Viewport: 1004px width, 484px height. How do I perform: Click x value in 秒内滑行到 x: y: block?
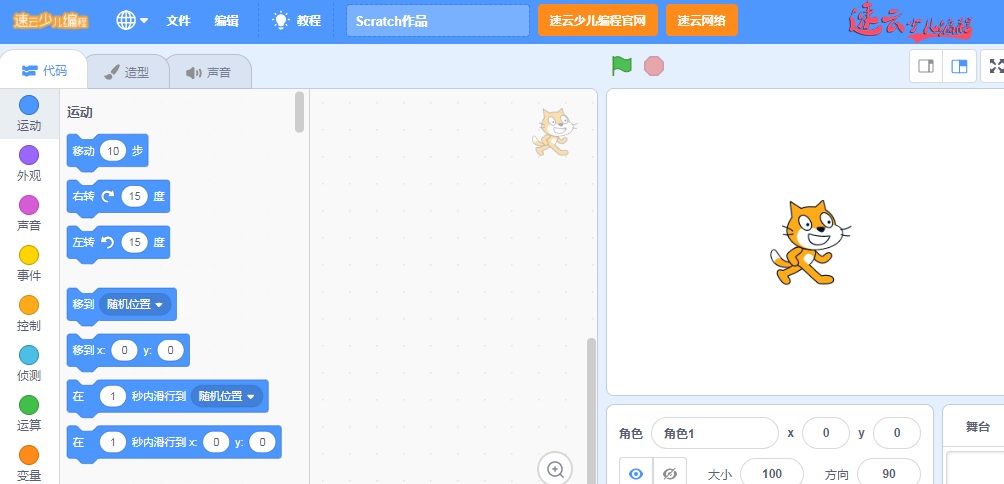(216, 442)
